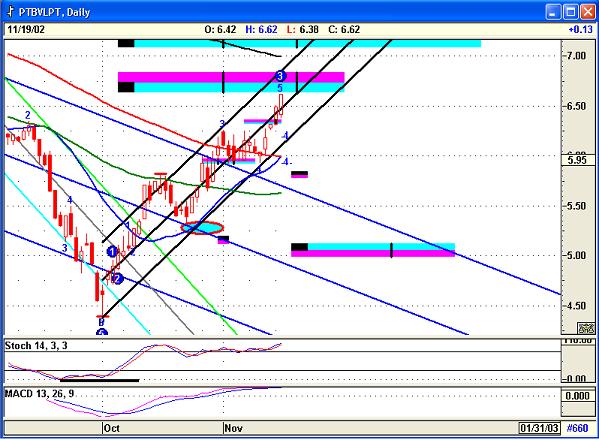Select the circled wave 1 marker
599x440 pixels.
click(112, 252)
